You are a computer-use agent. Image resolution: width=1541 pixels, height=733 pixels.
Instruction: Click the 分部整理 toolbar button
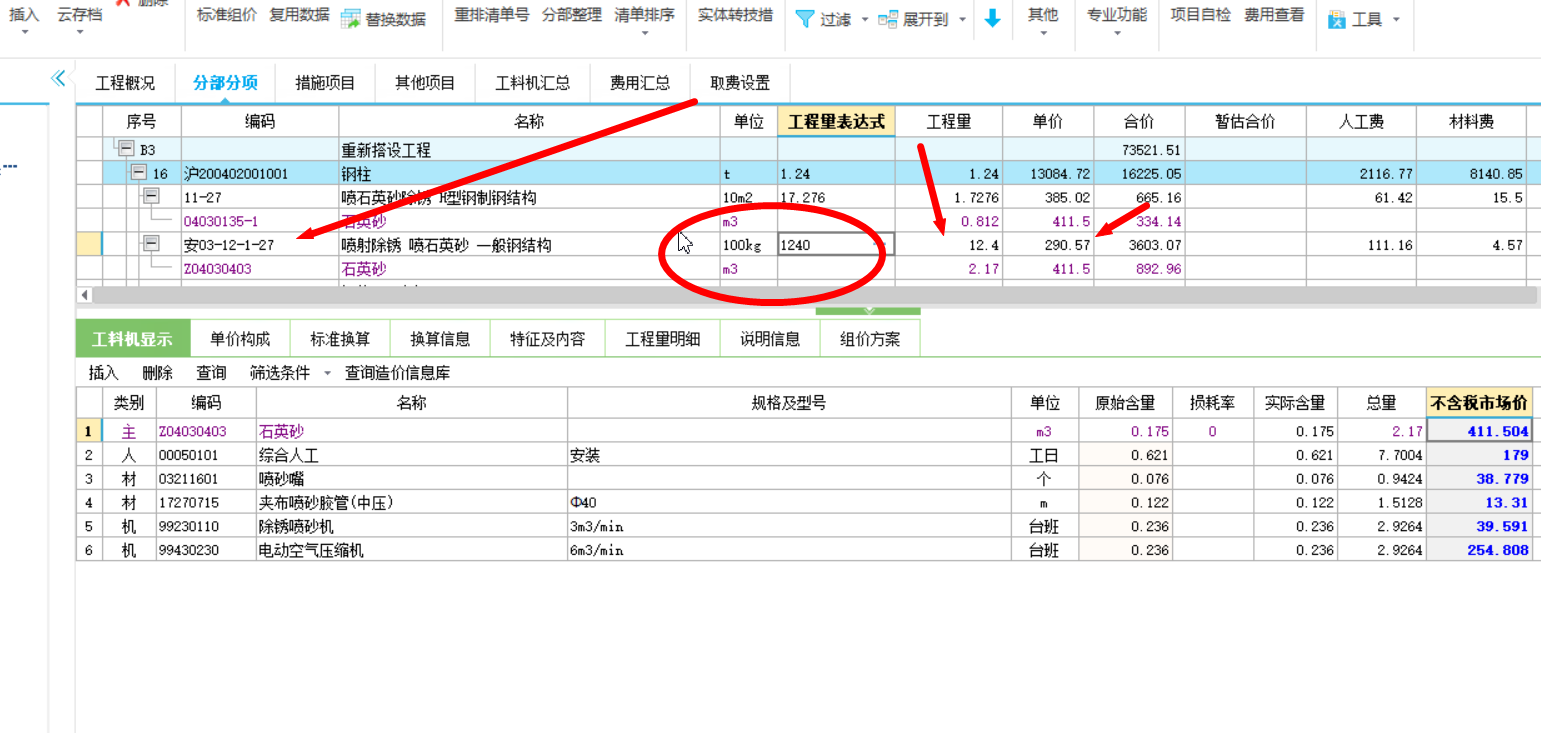tap(572, 15)
